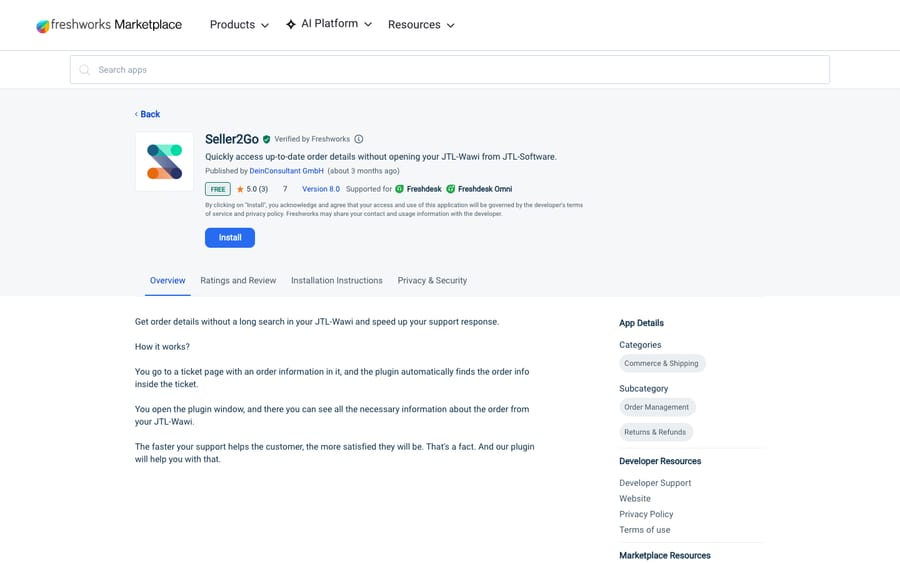The height and width of the screenshot is (563, 900).
Task: Click the App Details heading
Action: click(641, 323)
